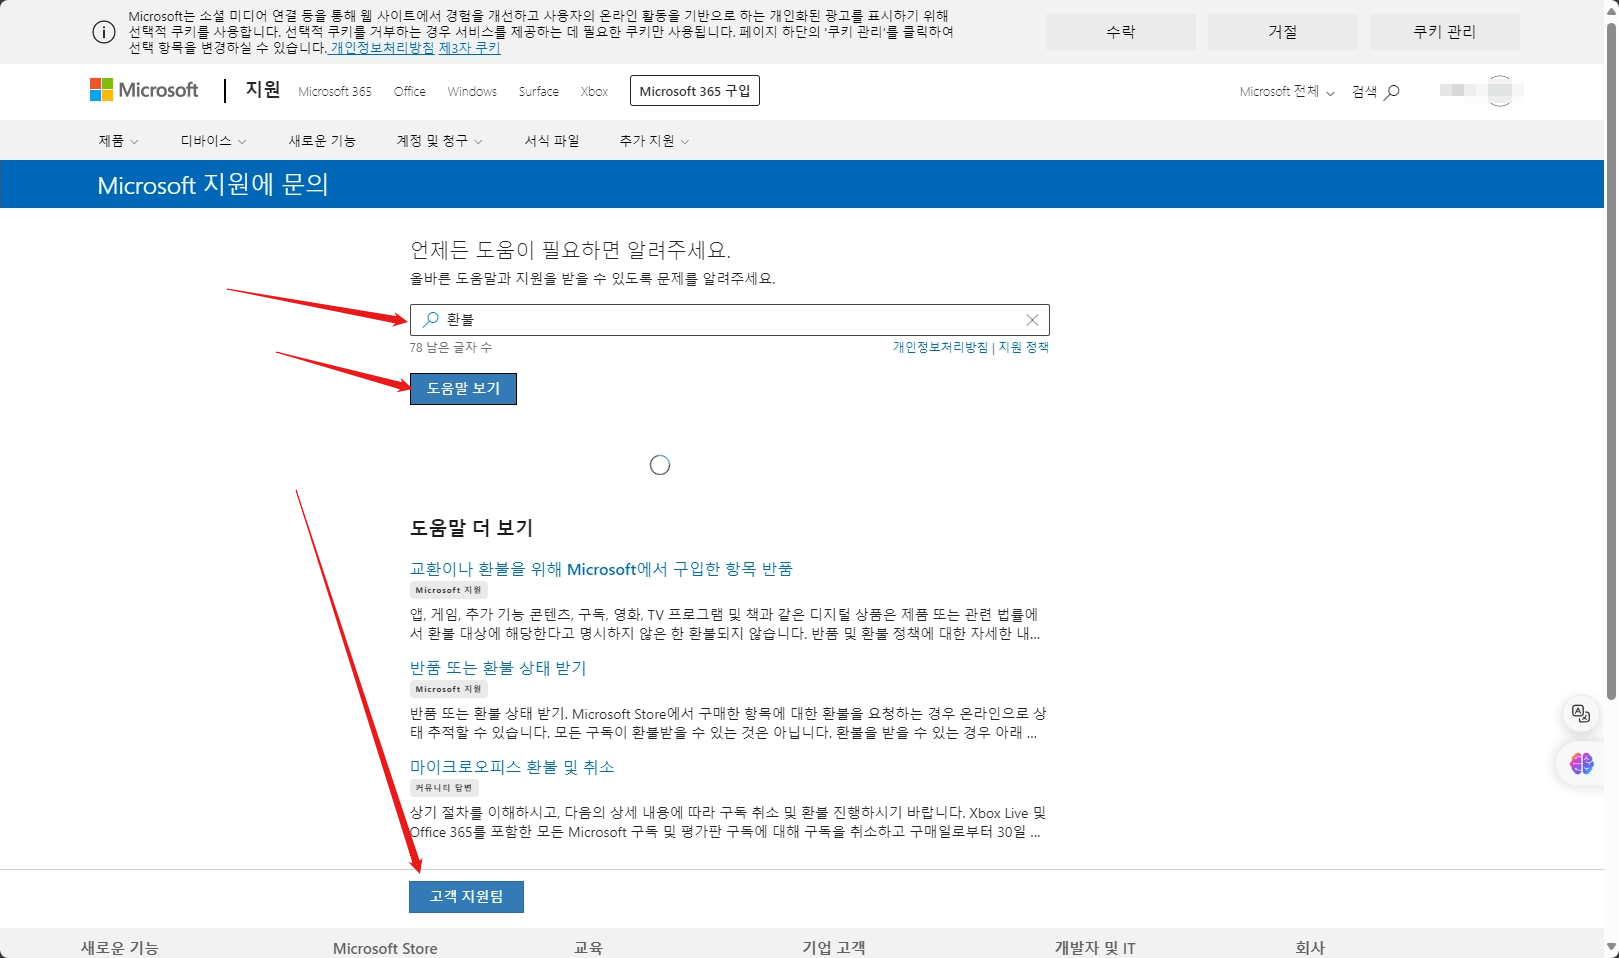This screenshot has height=958, width=1619.
Task: Click the scrollbar down arrow
Action: tap(1611, 946)
